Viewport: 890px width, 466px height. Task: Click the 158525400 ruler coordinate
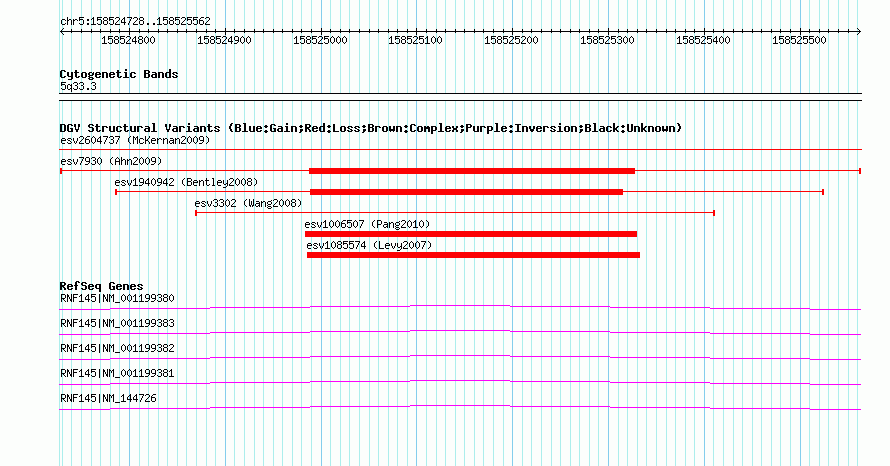tap(703, 40)
